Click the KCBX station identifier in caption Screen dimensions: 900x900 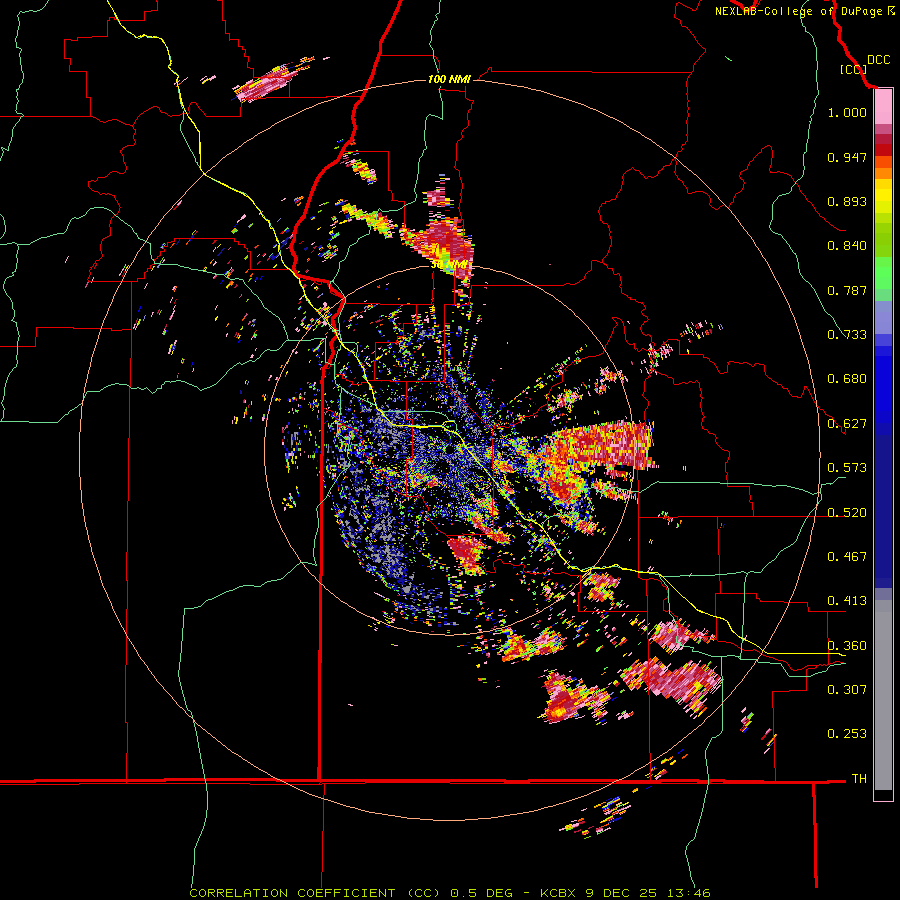click(559, 893)
